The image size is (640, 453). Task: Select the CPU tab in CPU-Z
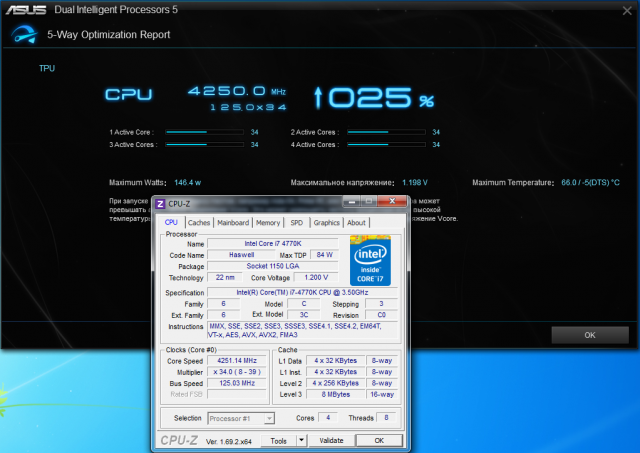(171, 222)
